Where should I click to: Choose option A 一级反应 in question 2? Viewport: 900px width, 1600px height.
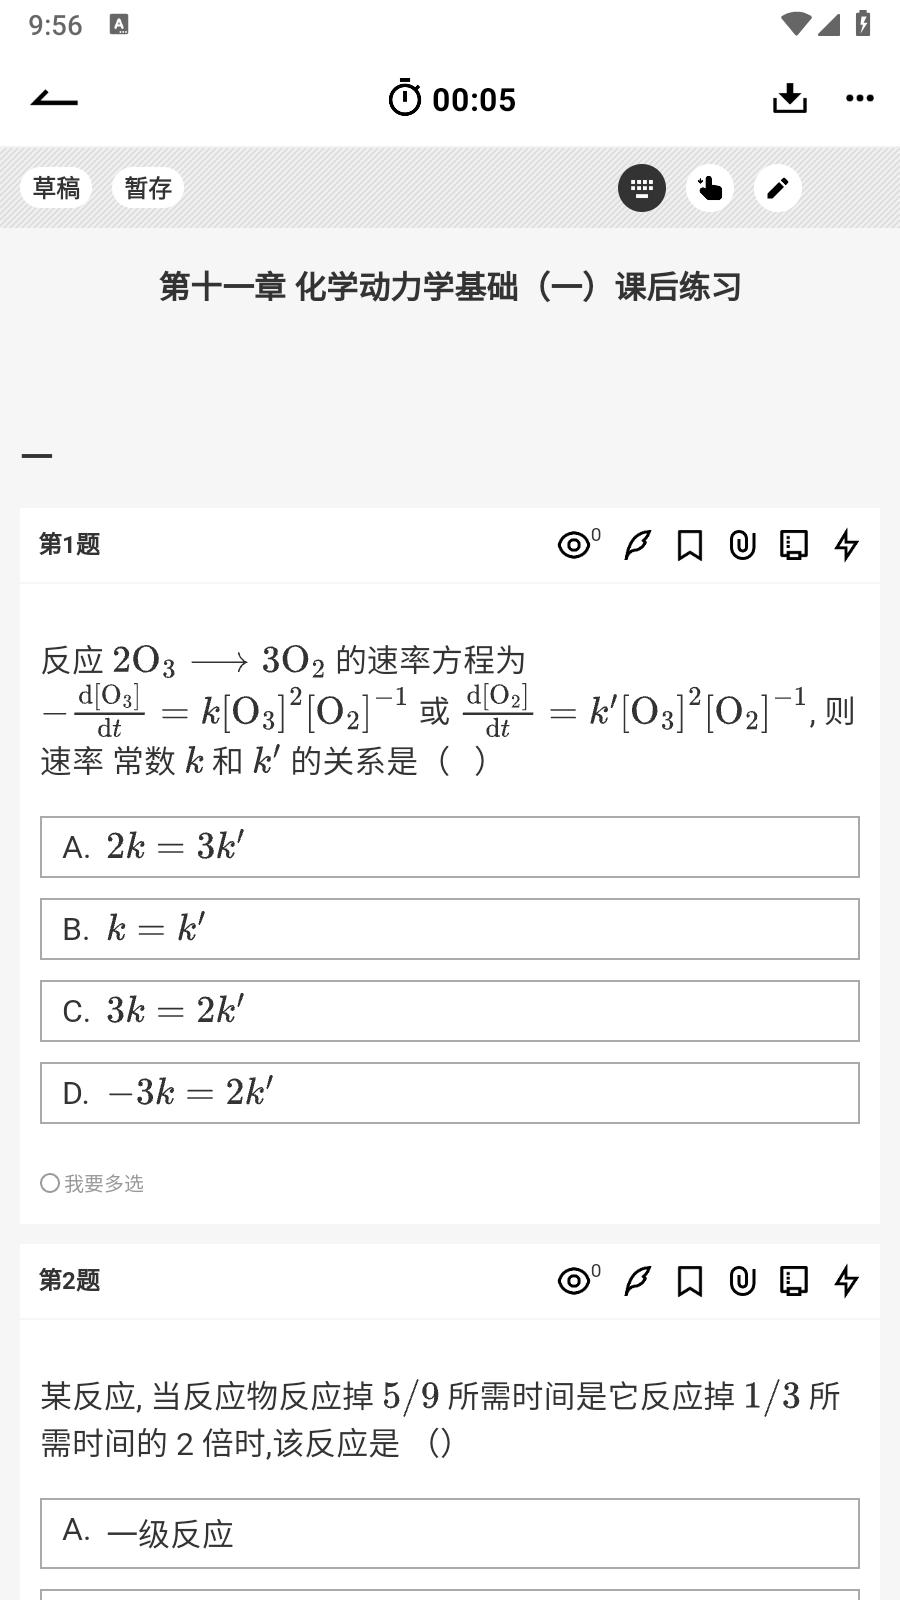pos(450,1533)
